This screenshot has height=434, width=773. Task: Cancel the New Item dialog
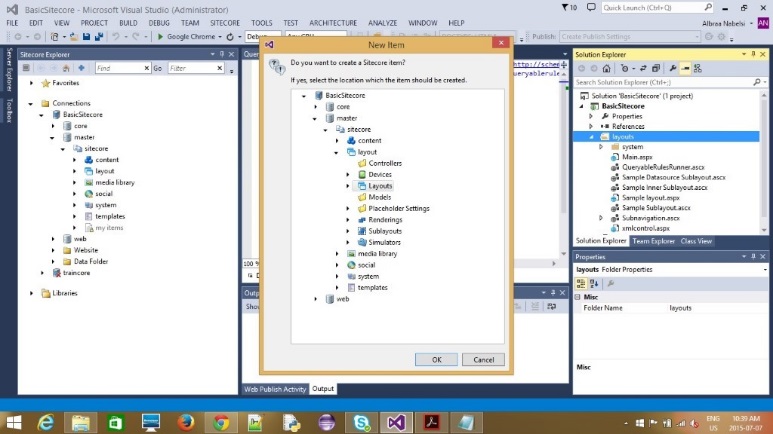(483, 360)
